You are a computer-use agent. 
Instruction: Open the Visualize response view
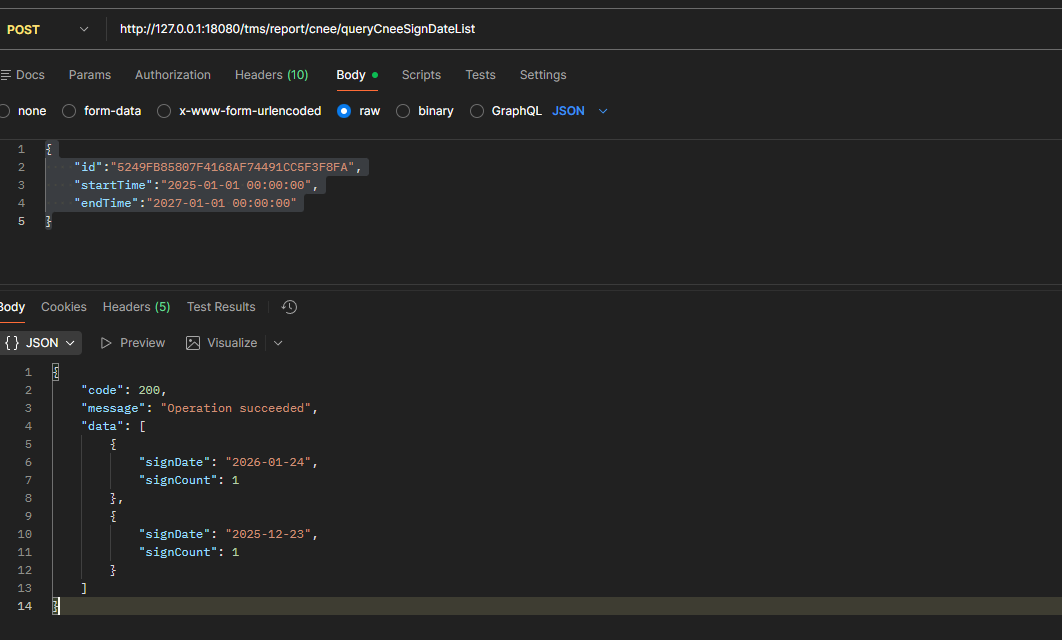[x=221, y=343]
